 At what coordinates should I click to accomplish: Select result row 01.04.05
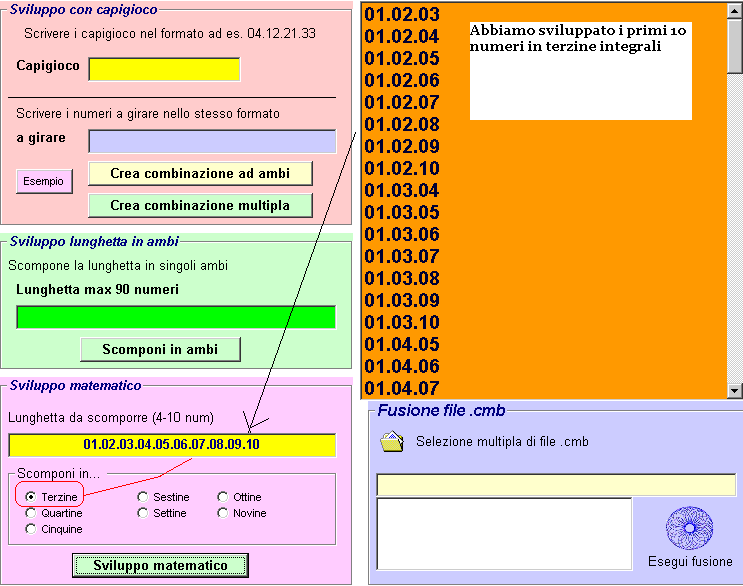coord(402,345)
